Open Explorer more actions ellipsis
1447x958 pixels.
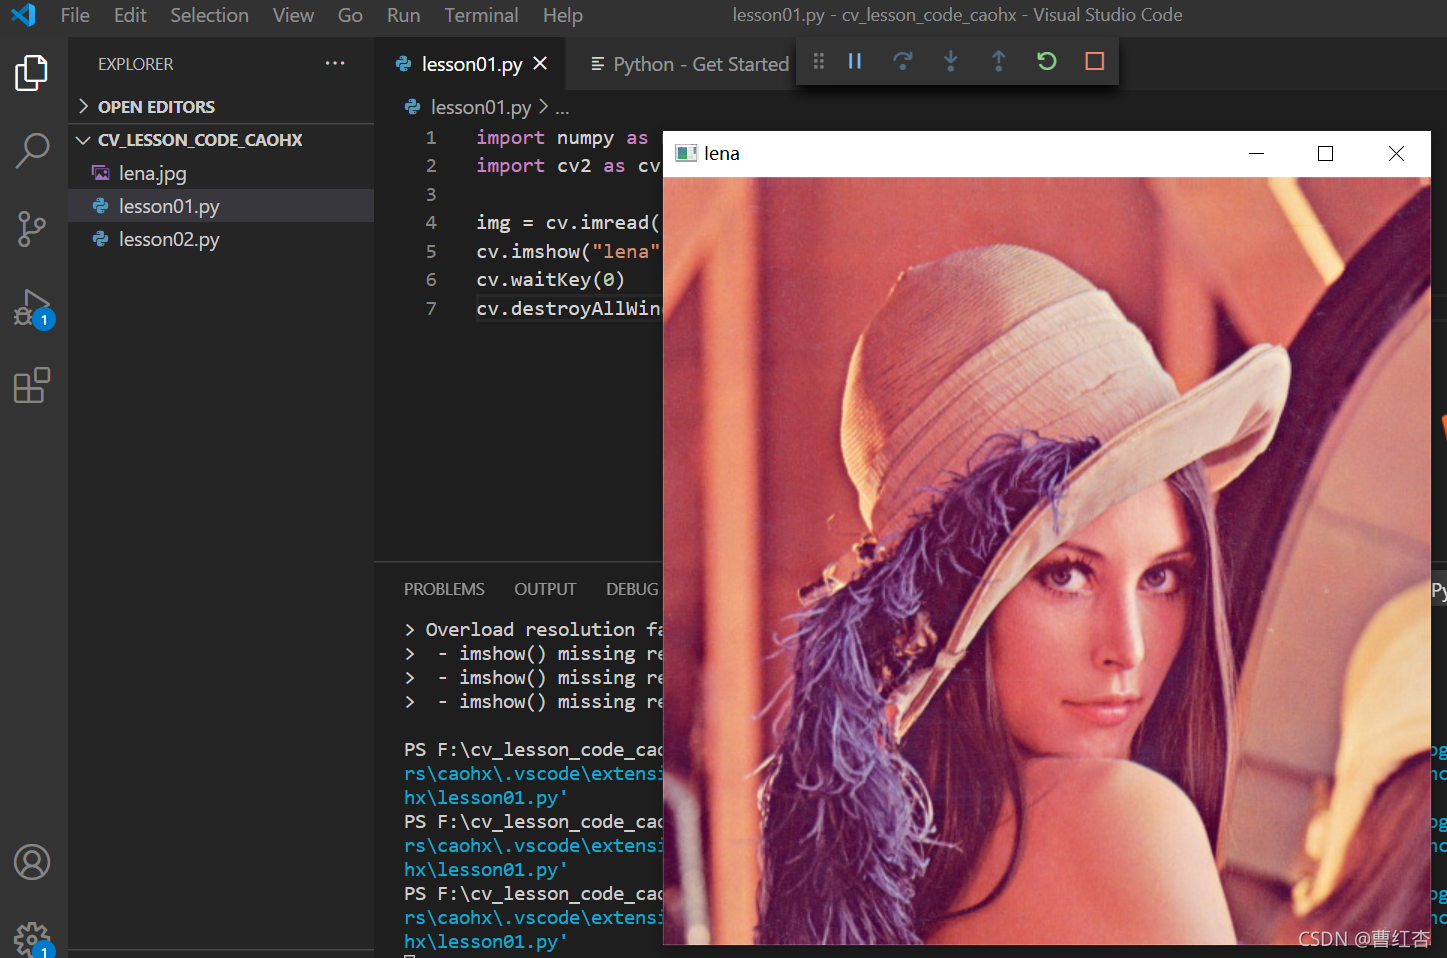coord(335,63)
